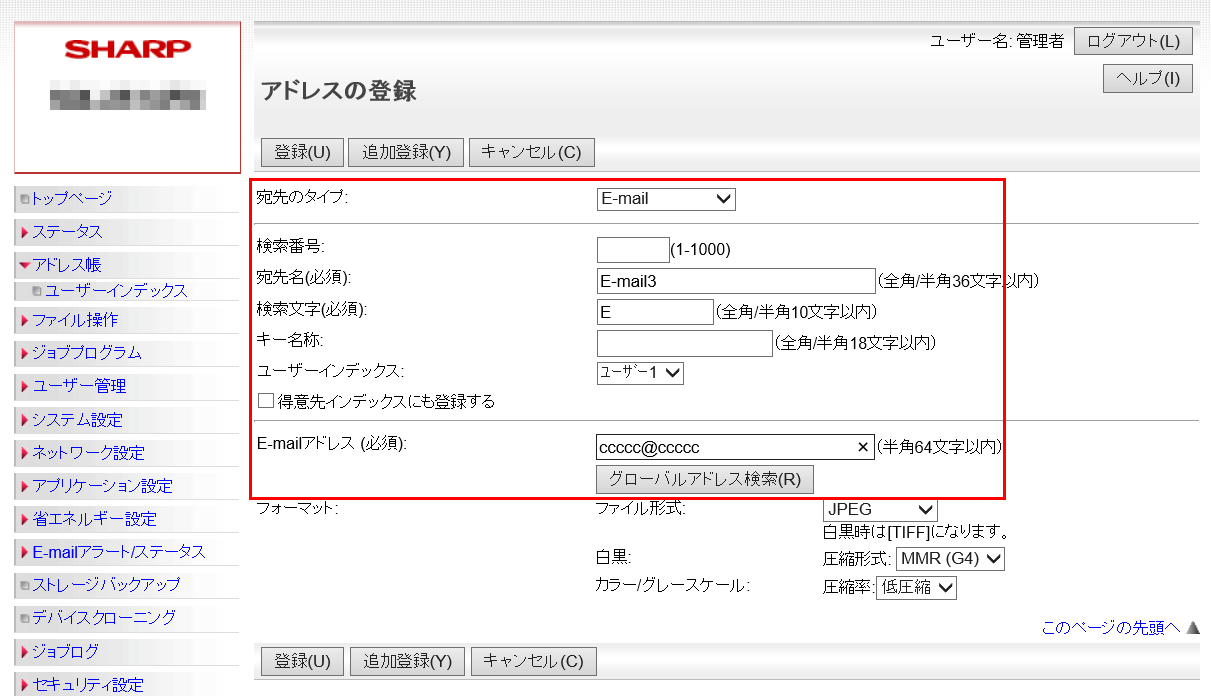
Task: Enable 得意先インデックスにも登録する checkbox
Action: pos(266,401)
